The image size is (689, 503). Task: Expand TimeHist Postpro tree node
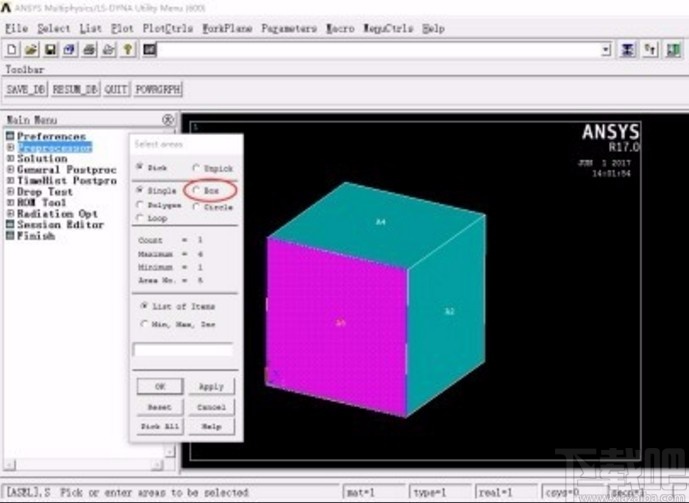coord(11,180)
